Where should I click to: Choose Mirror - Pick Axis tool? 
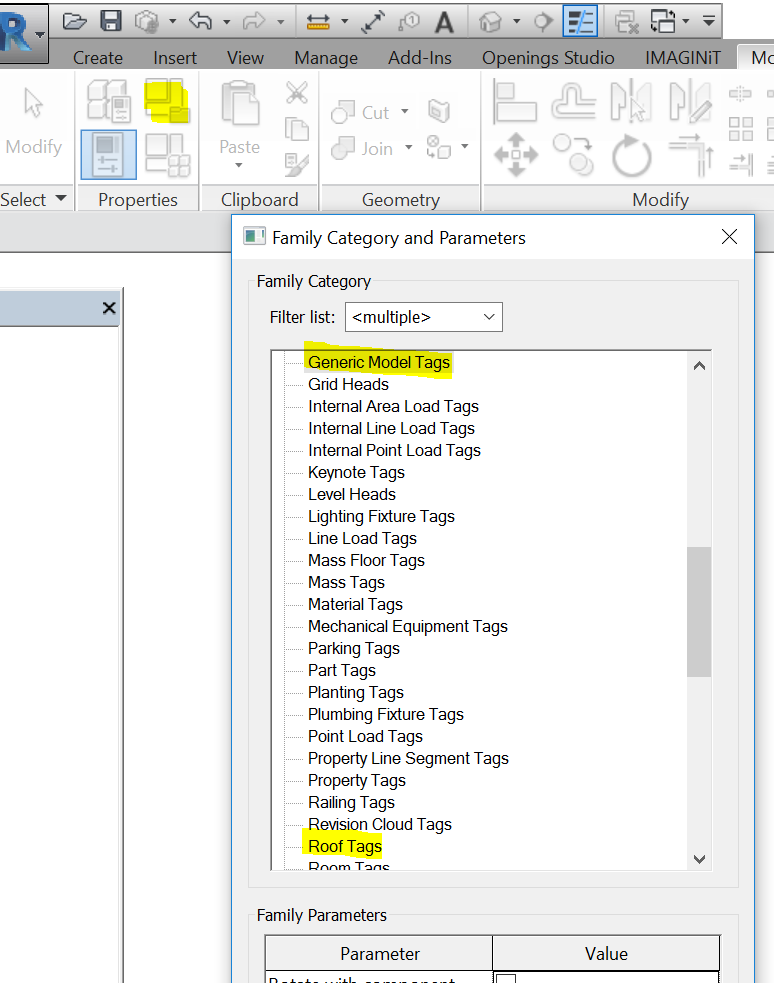[x=631, y=100]
